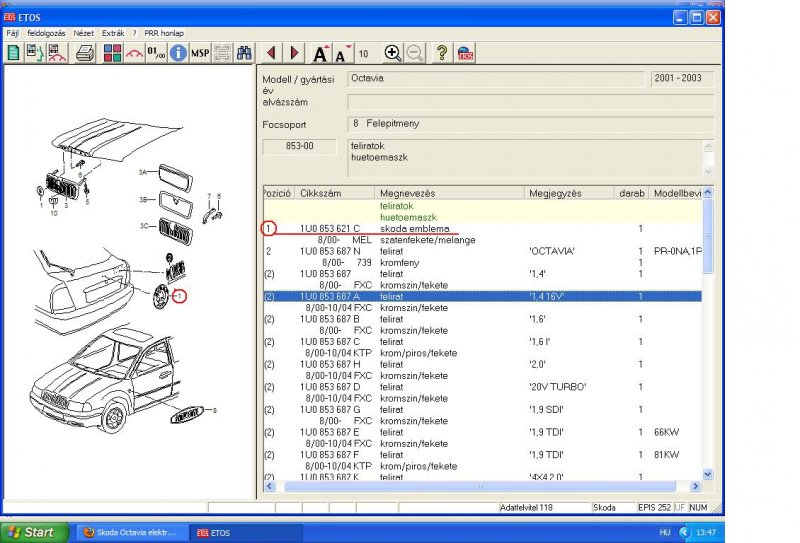800x543 pixels.
Task: Click the table with red arcs icon
Action: (57, 53)
